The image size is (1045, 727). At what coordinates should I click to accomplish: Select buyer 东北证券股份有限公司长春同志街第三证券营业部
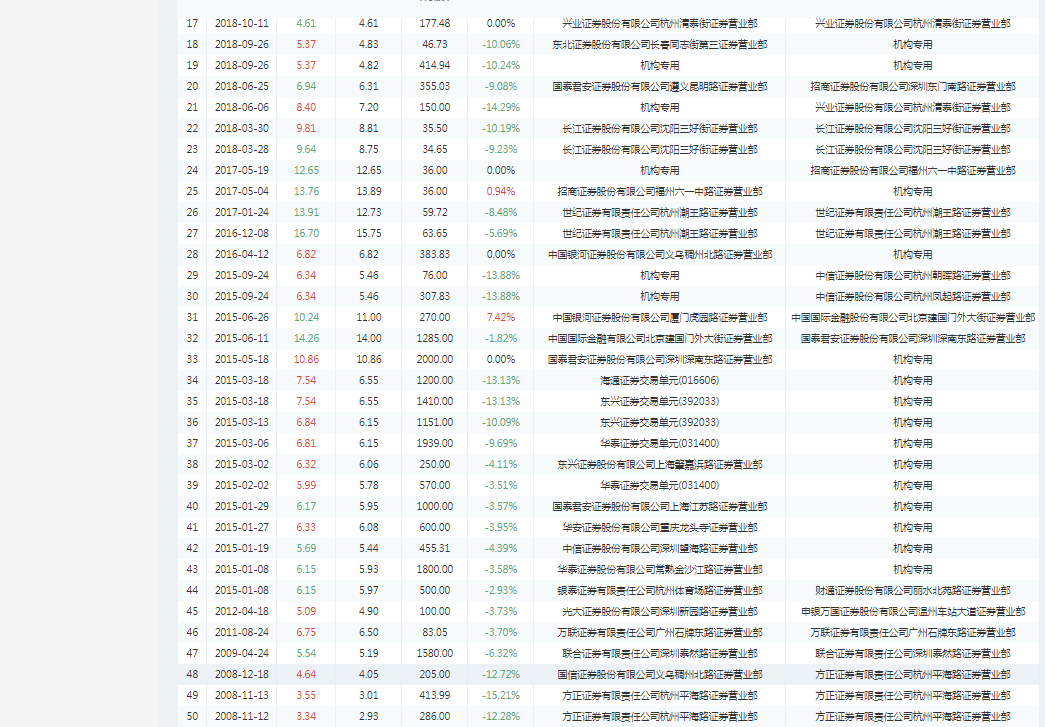point(659,44)
